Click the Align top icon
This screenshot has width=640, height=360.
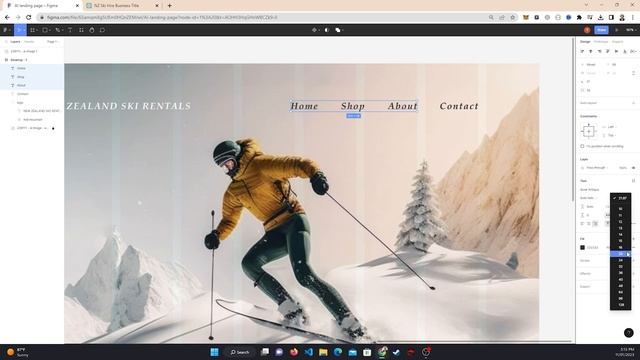click(608, 51)
